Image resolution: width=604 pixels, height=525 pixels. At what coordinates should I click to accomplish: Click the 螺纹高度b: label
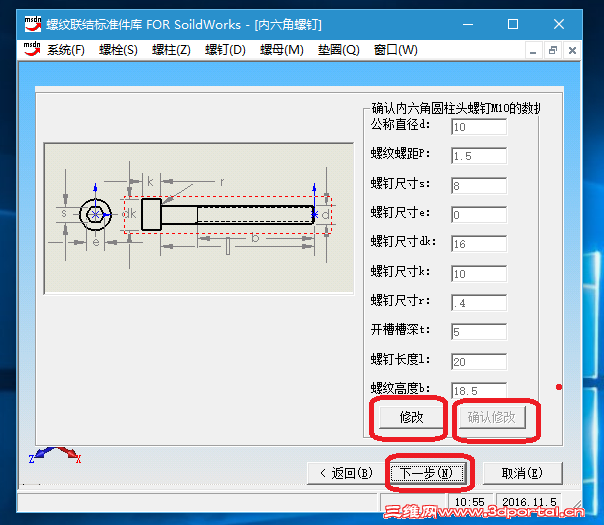pyautogui.click(x=400, y=388)
